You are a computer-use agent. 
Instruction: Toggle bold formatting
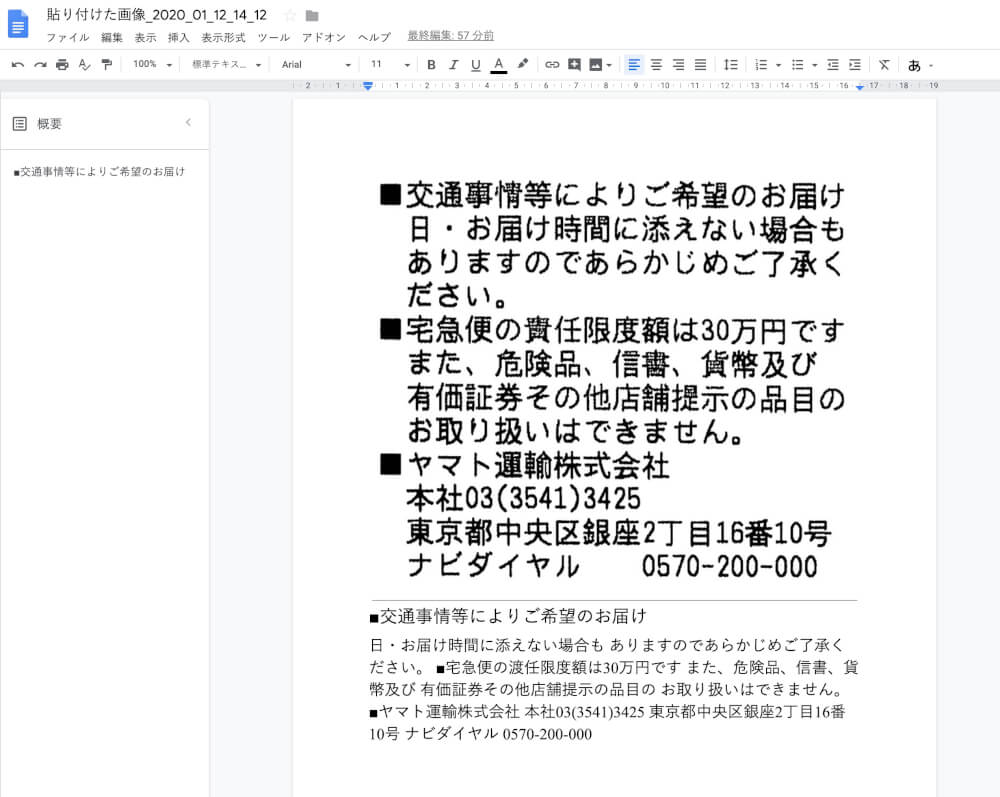tap(431, 64)
